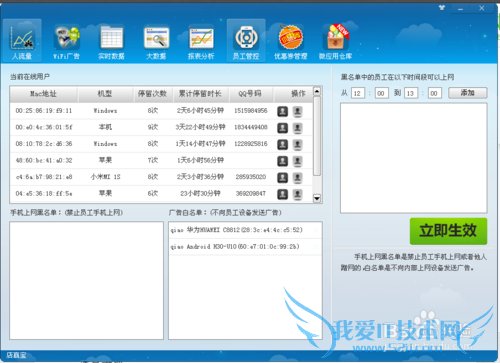Select MAC address 08:10:78:2c:d6:36

pyautogui.click(x=44, y=144)
